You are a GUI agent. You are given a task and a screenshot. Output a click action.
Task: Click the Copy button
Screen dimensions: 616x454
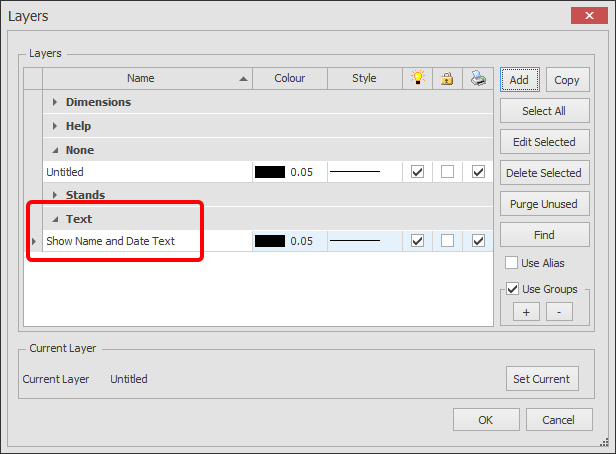coord(567,80)
